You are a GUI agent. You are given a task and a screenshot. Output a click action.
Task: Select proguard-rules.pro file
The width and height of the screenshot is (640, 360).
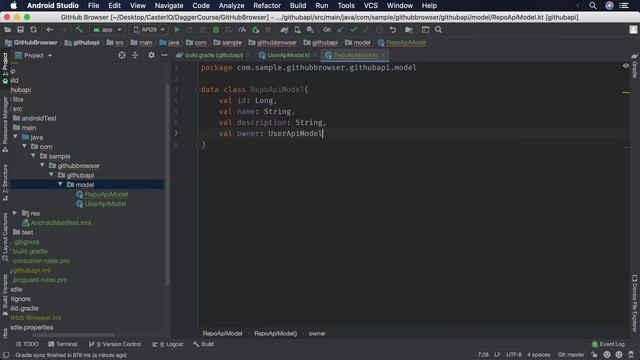[40, 280]
